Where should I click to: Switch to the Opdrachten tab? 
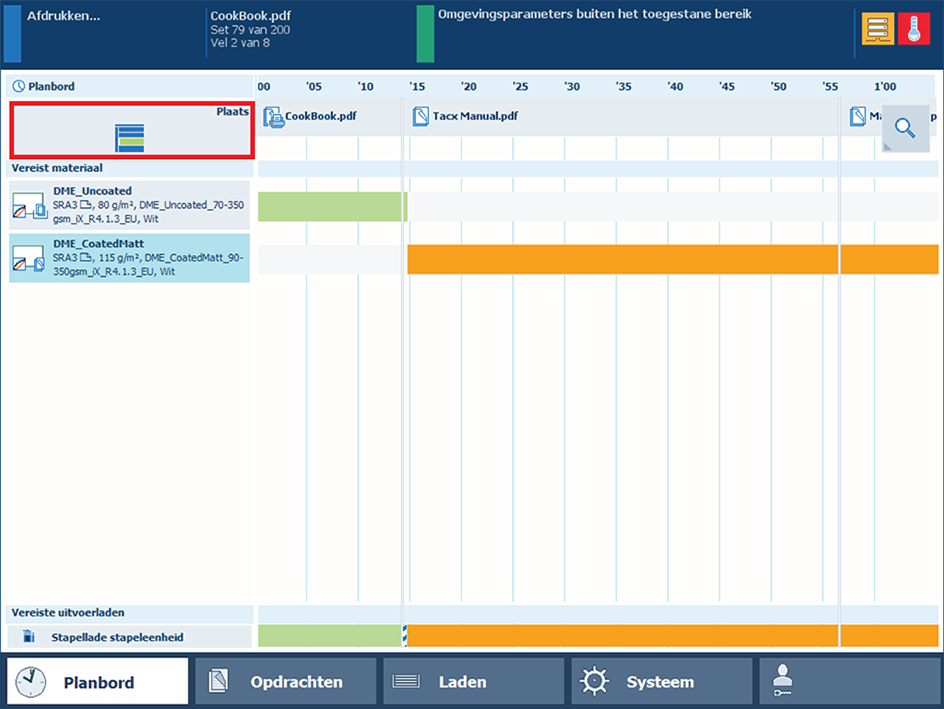tap(285, 681)
